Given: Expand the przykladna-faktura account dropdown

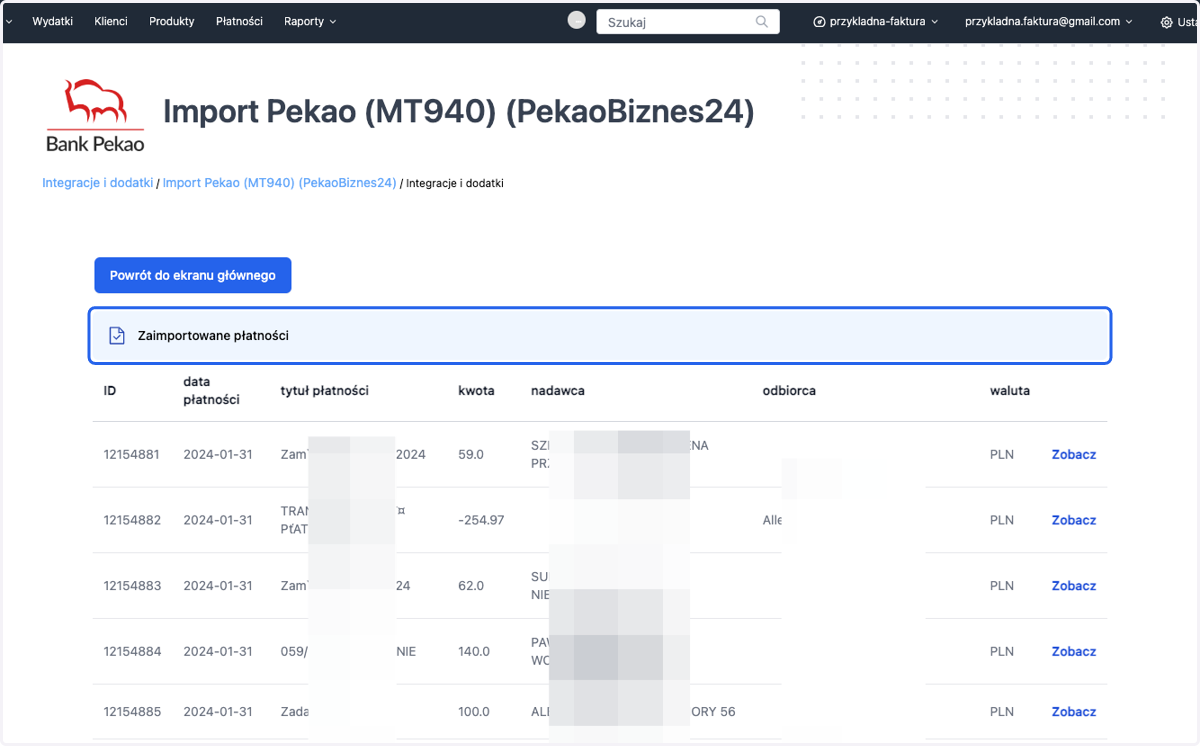Looking at the screenshot, I should tap(876, 21).
